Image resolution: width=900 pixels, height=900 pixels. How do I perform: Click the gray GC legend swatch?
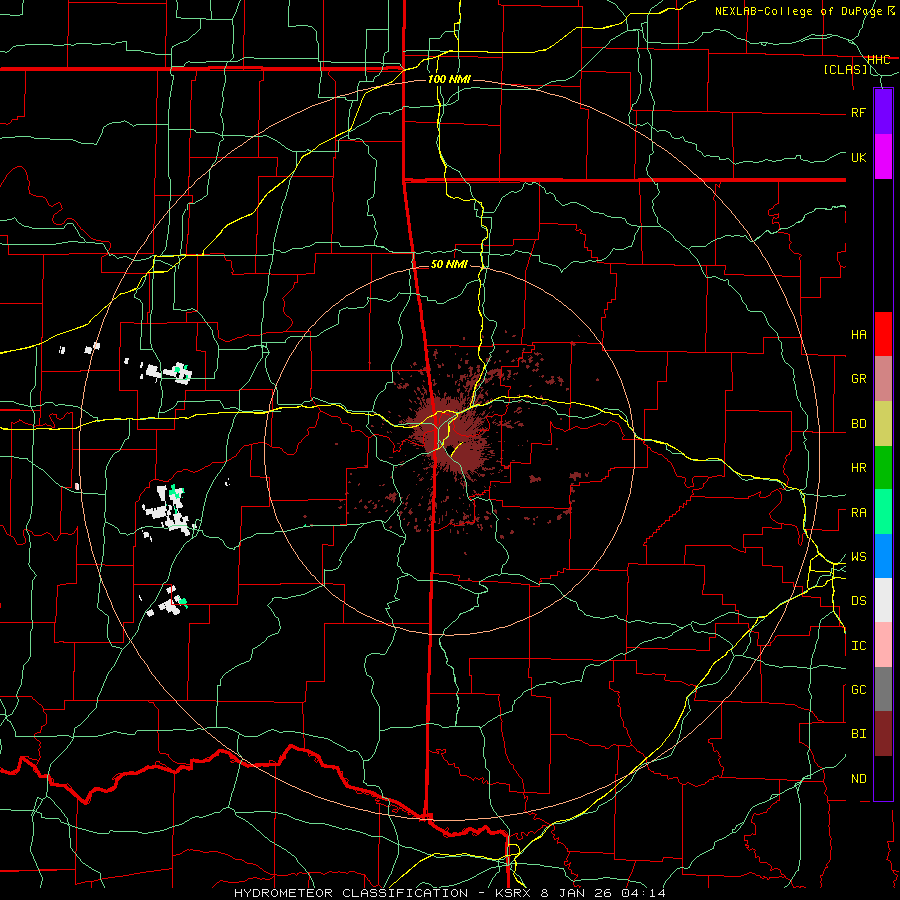(x=883, y=689)
